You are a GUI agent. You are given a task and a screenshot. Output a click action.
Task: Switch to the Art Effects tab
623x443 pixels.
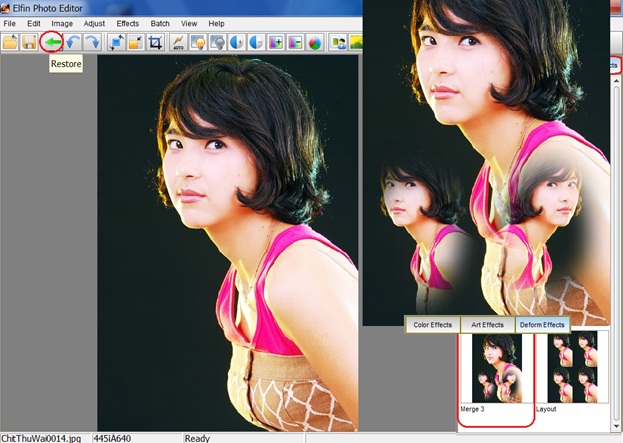pos(488,325)
